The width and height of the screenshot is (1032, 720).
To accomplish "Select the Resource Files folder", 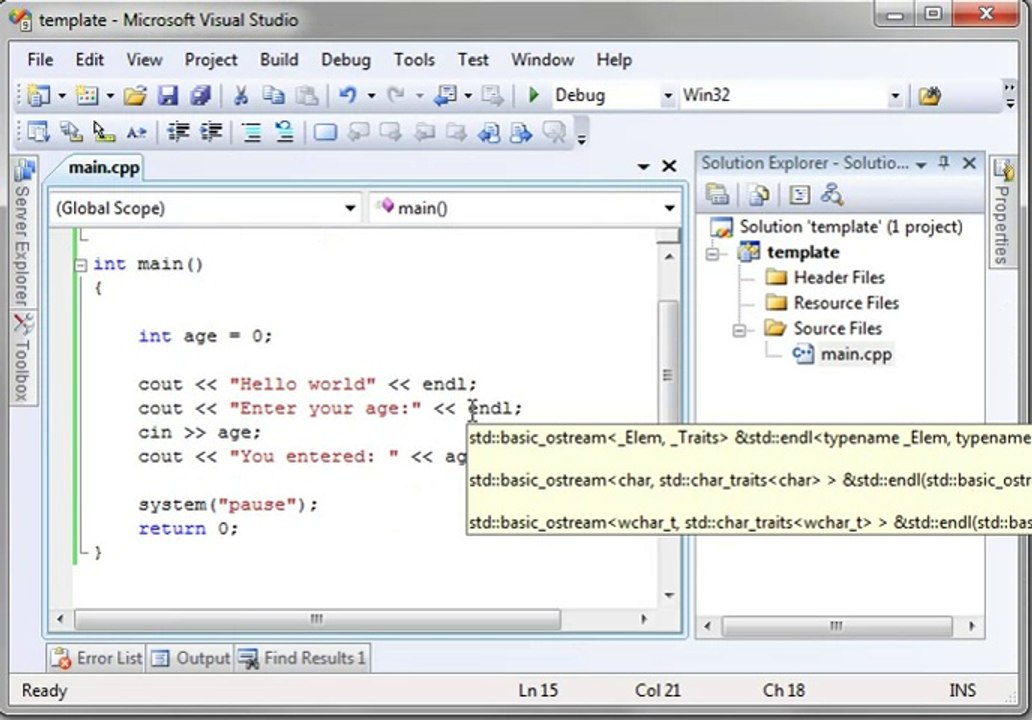I will [x=846, y=303].
